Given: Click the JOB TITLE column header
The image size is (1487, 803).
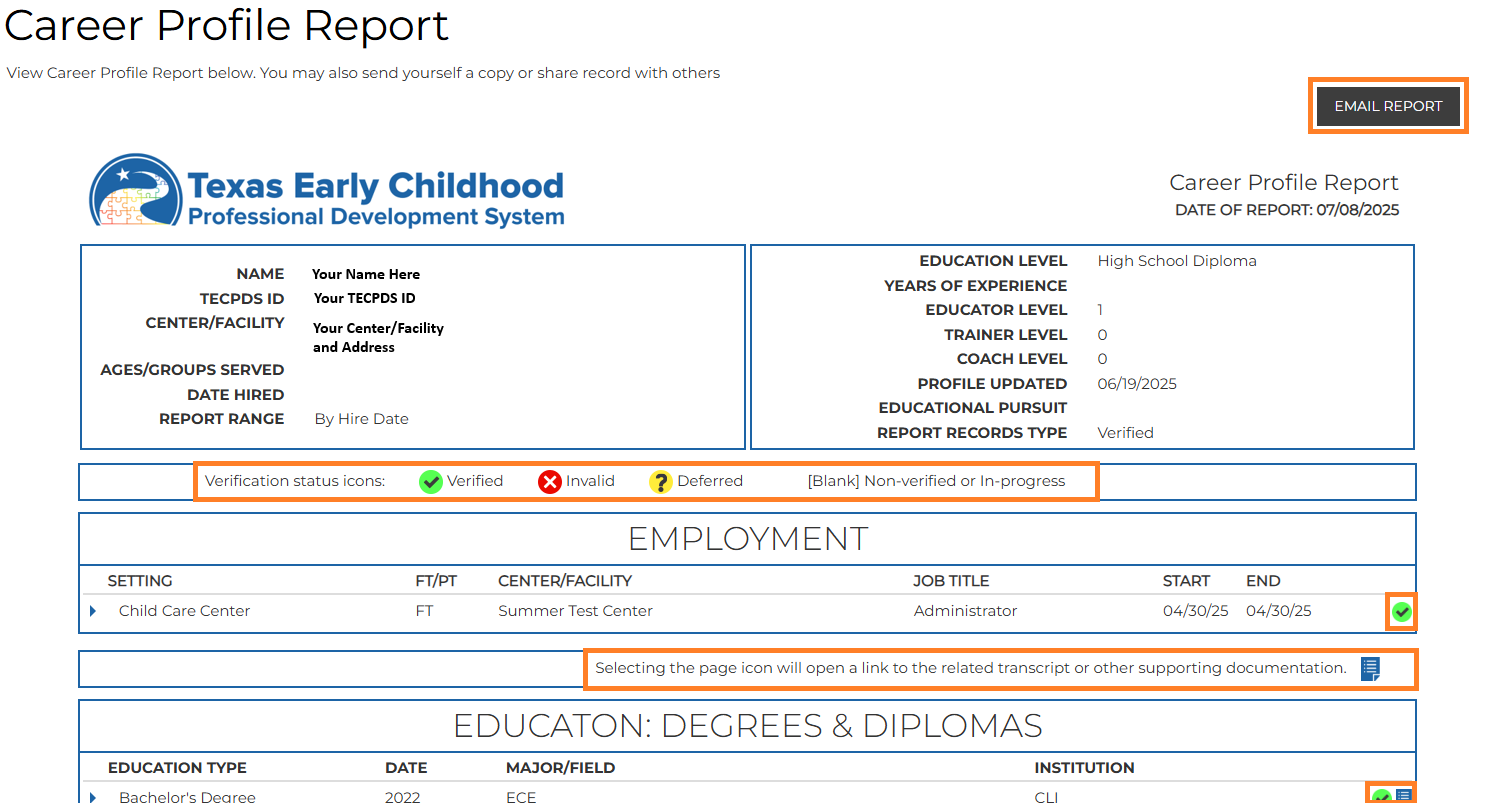Looking at the screenshot, I should pos(951,581).
